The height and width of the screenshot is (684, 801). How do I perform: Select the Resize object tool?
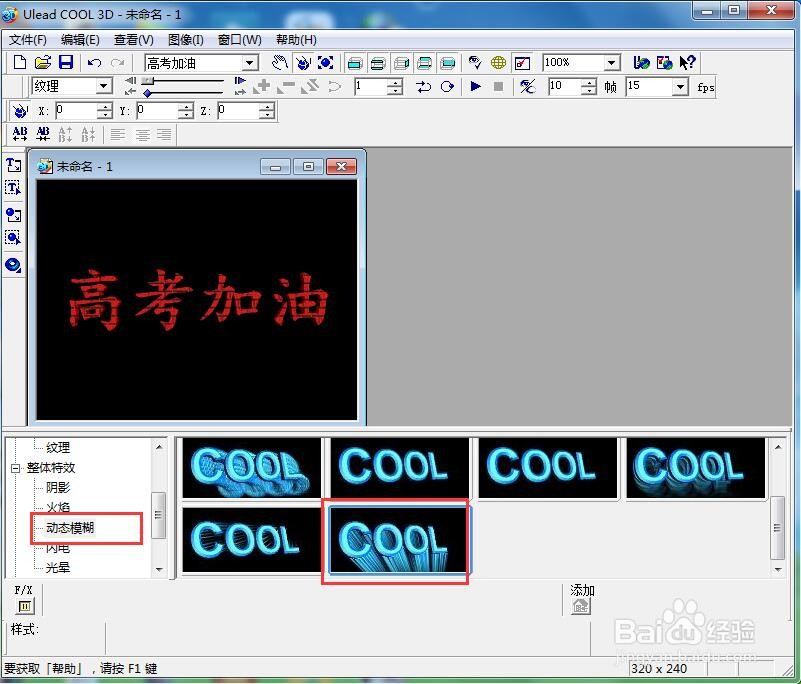coord(326,63)
